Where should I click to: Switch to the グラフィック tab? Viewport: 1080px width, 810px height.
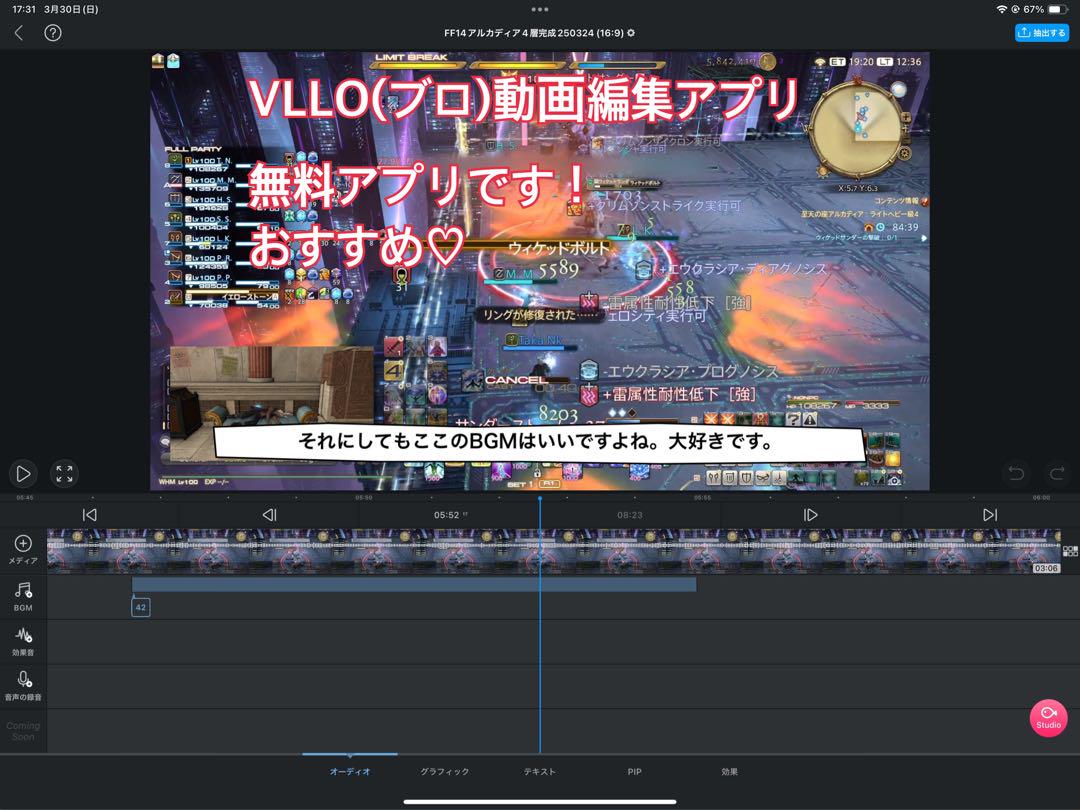445,771
